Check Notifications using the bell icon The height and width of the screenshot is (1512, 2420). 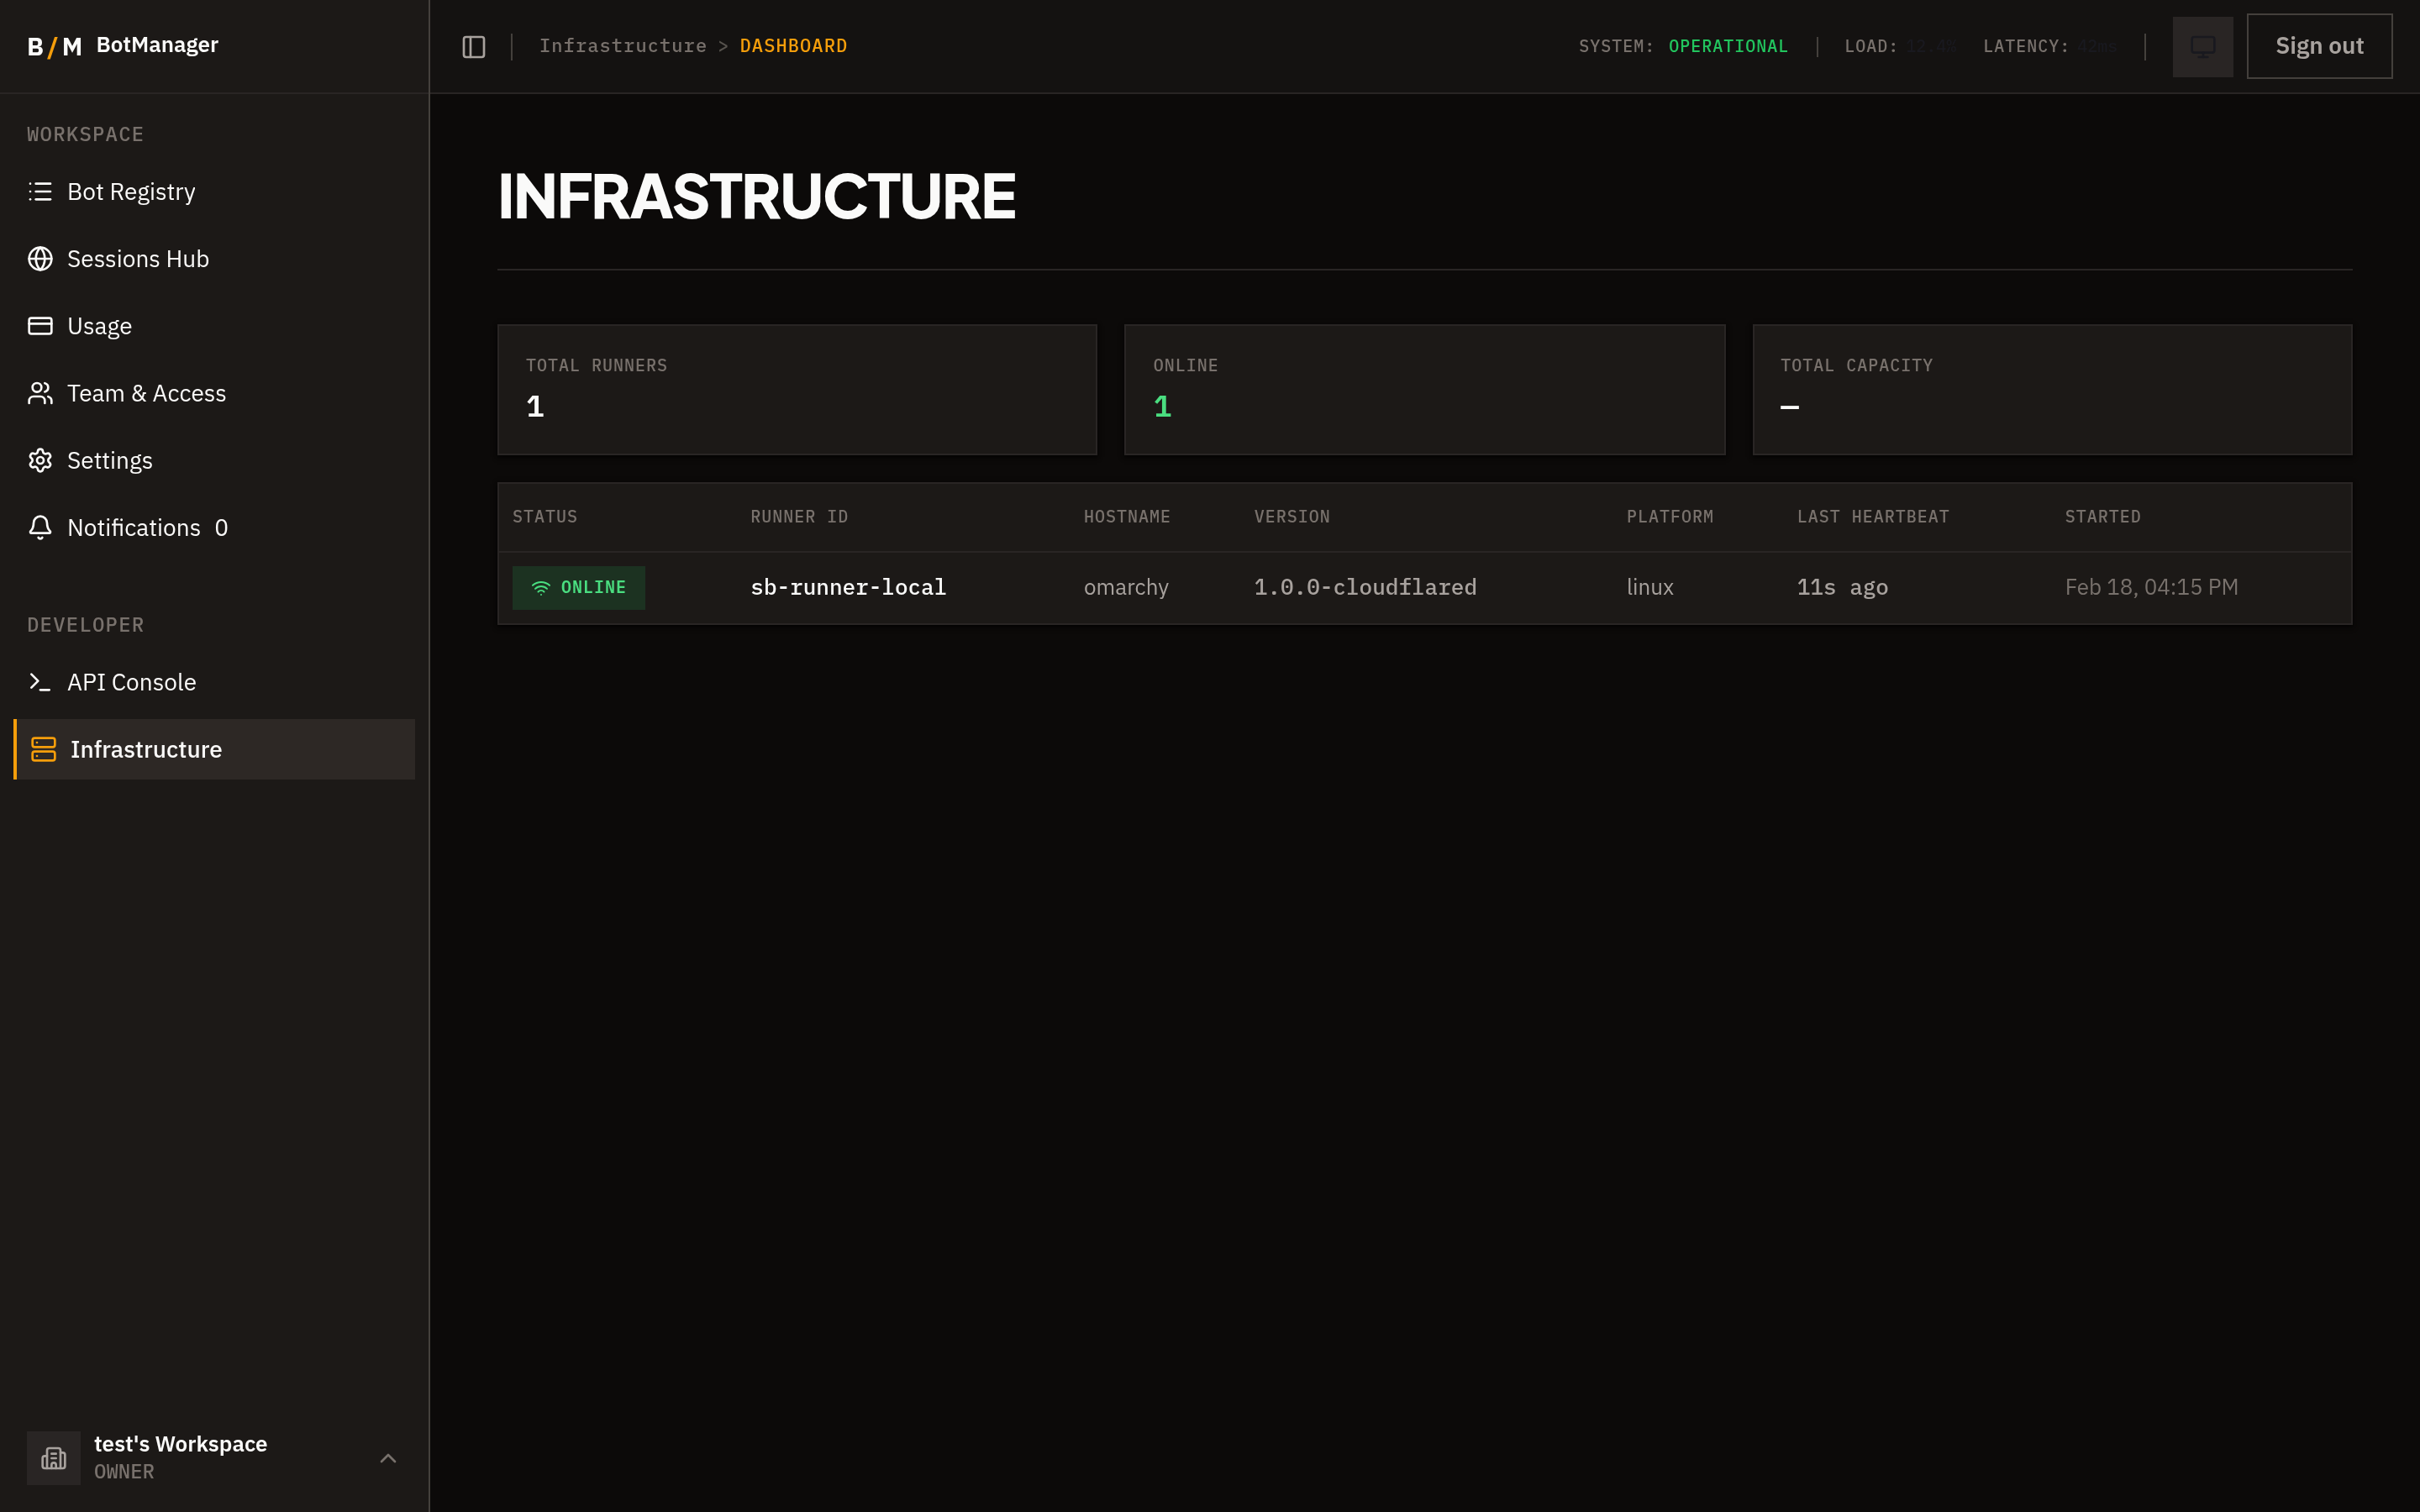pyautogui.click(x=40, y=527)
